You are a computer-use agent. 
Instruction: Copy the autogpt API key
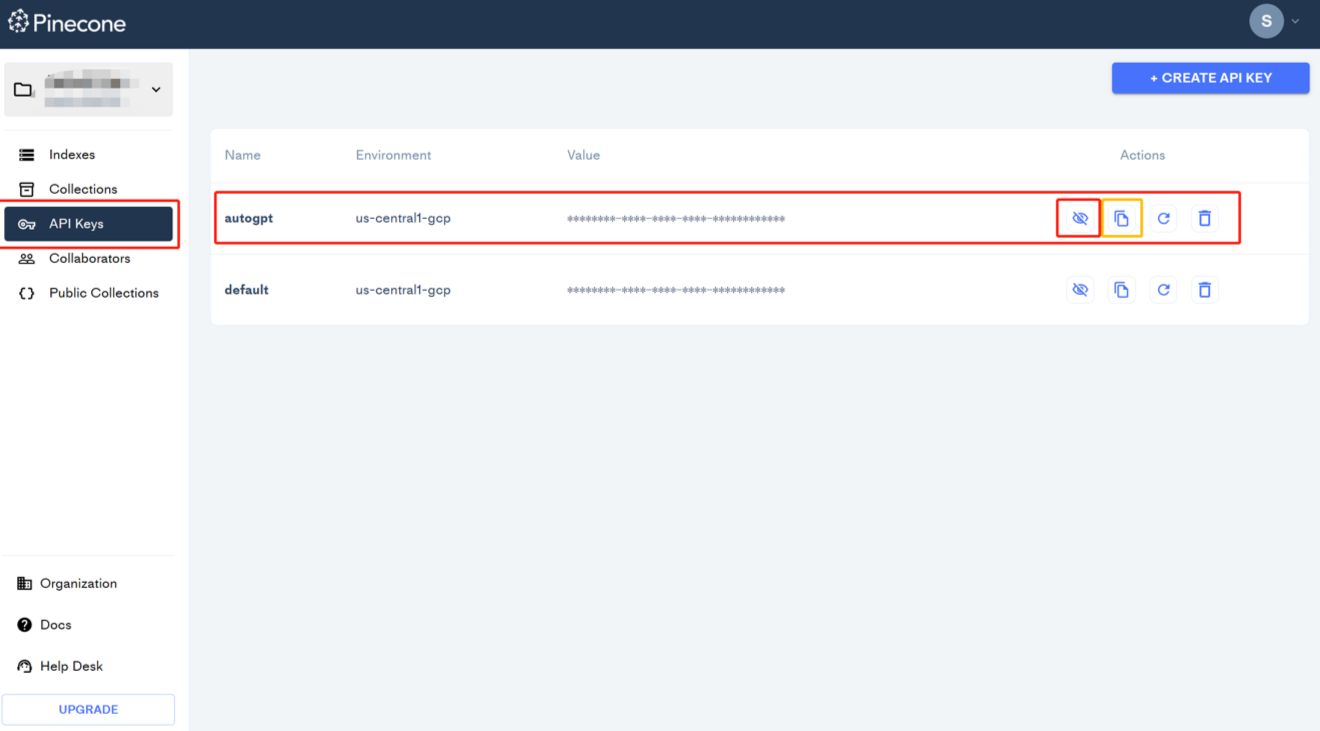click(1122, 218)
